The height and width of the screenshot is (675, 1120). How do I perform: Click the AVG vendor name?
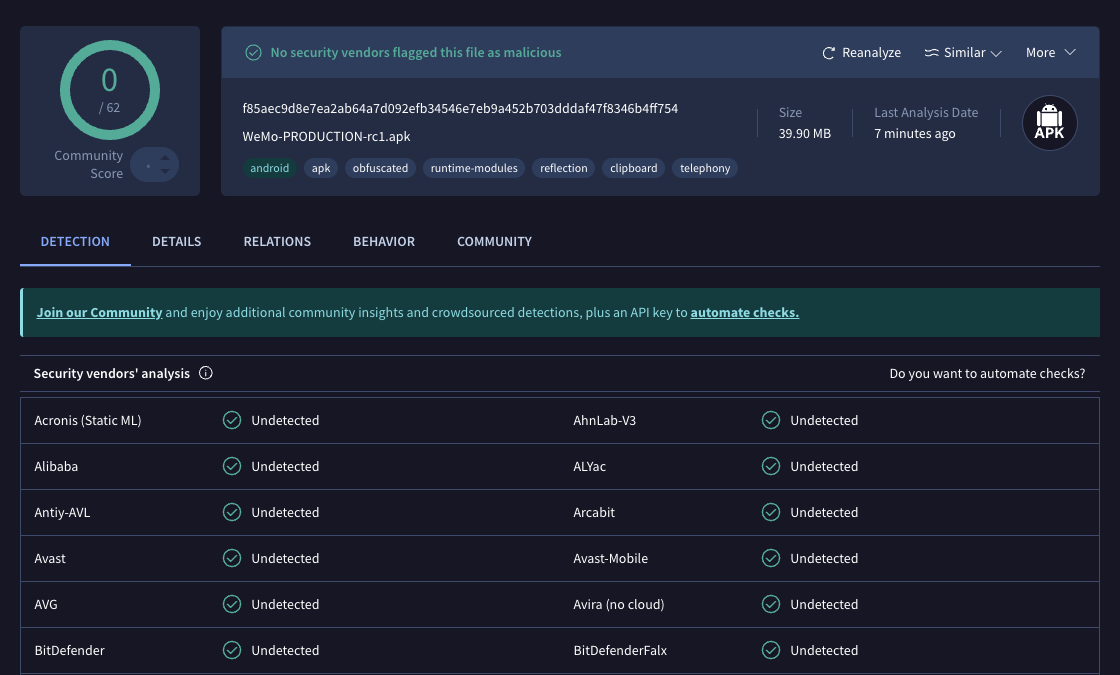pyautogui.click(x=46, y=604)
